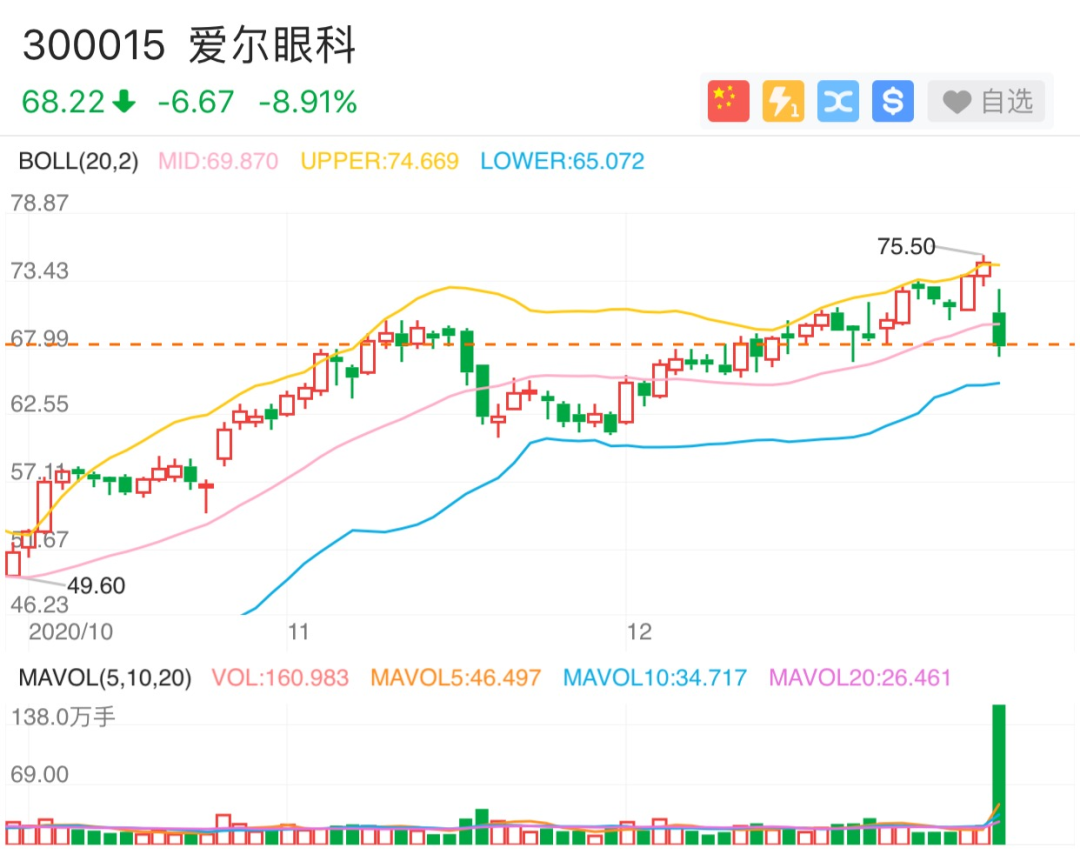
Task: Open the MAVOL(5,10,20) indicator settings
Action: click(105, 678)
